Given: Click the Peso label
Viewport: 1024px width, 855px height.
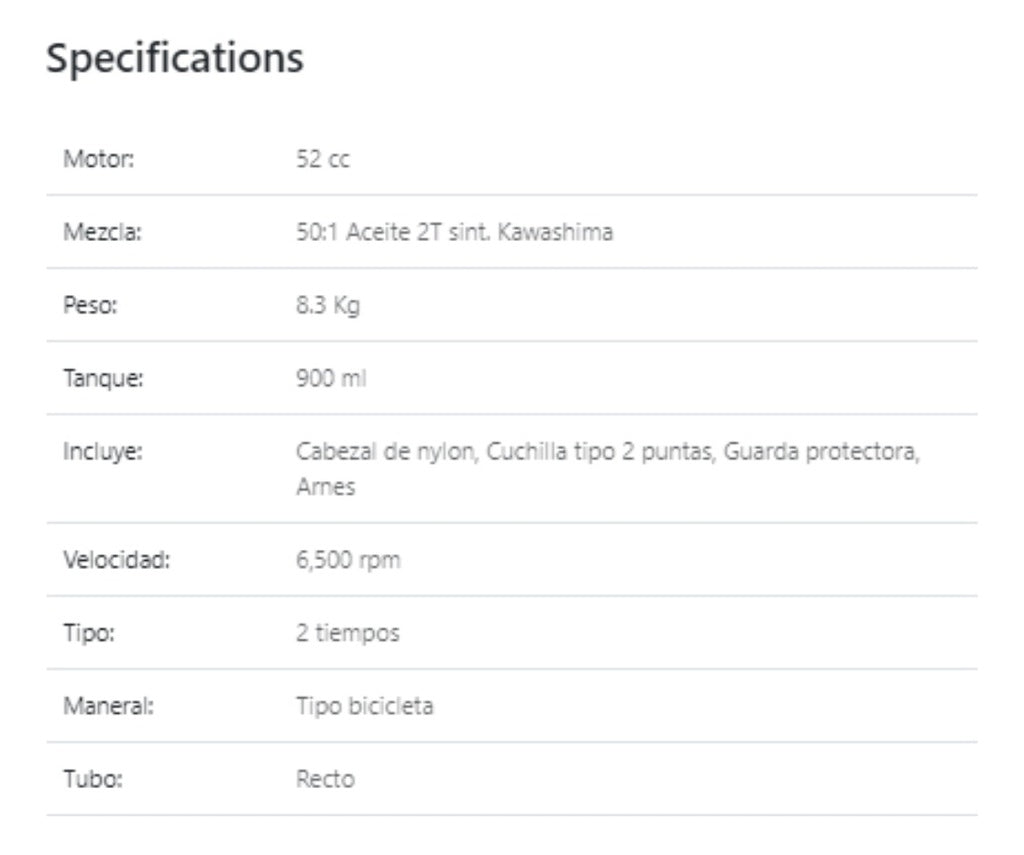Looking at the screenshot, I should pos(91,305).
